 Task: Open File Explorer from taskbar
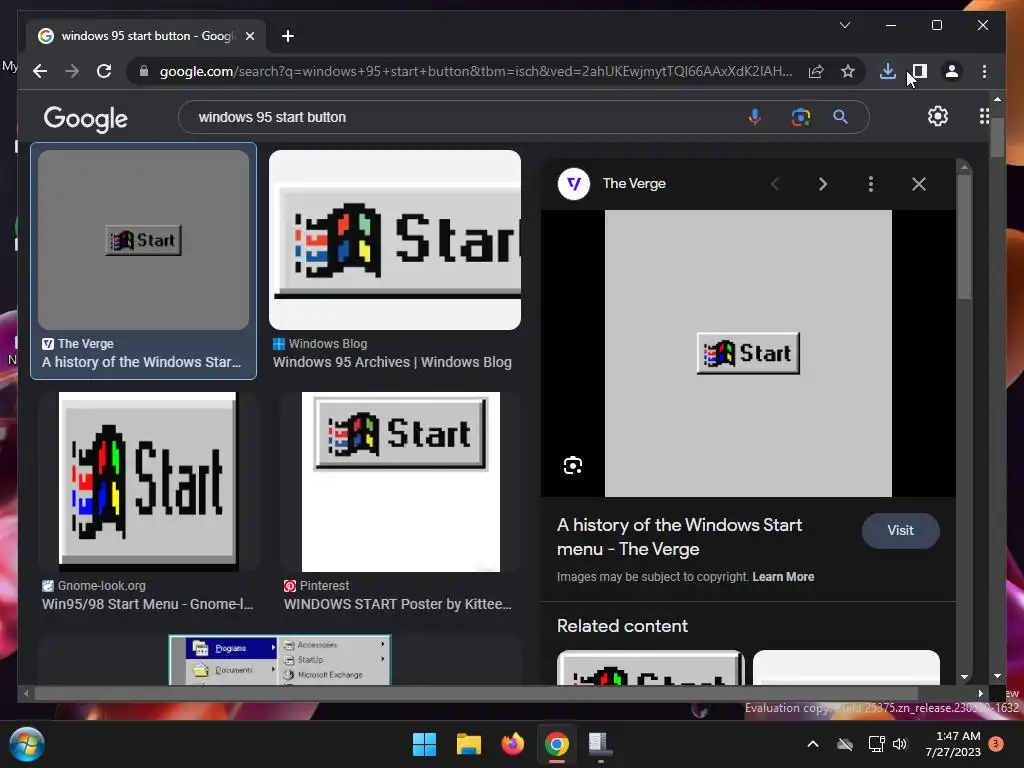[469, 744]
